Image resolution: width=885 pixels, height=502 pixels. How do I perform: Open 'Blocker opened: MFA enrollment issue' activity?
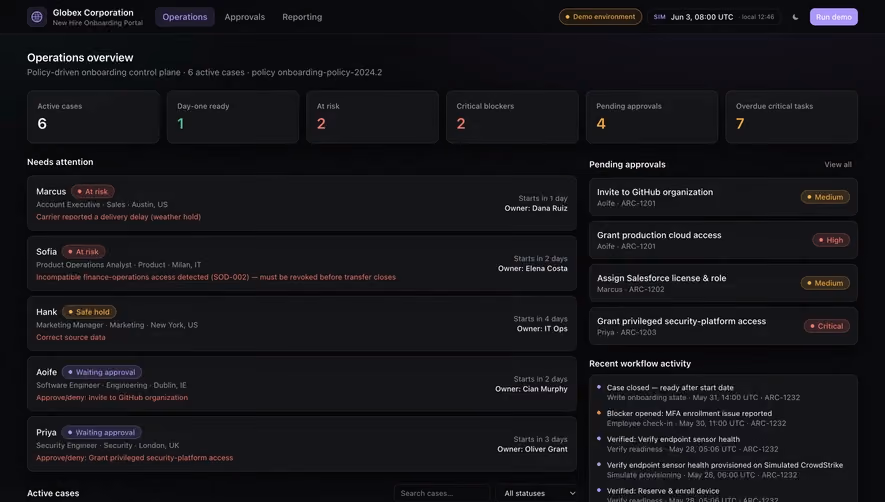723,418
